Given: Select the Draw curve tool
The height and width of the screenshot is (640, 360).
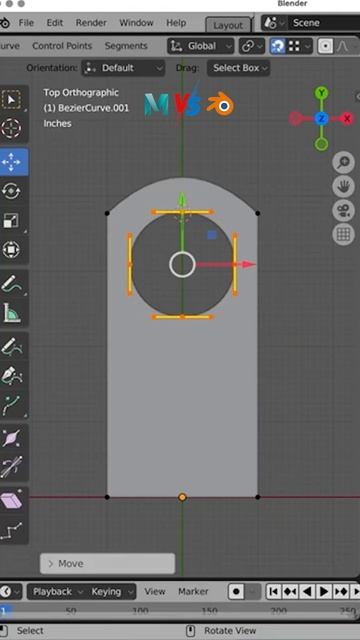Looking at the screenshot, I should (11, 346).
